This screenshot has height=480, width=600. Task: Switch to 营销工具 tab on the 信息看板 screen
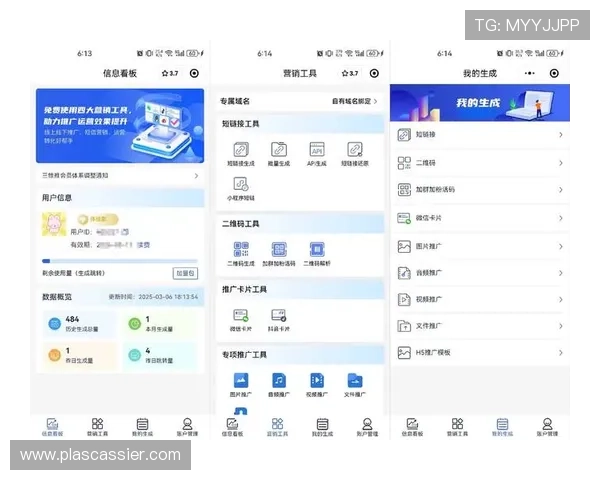pyautogui.click(x=97, y=427)
